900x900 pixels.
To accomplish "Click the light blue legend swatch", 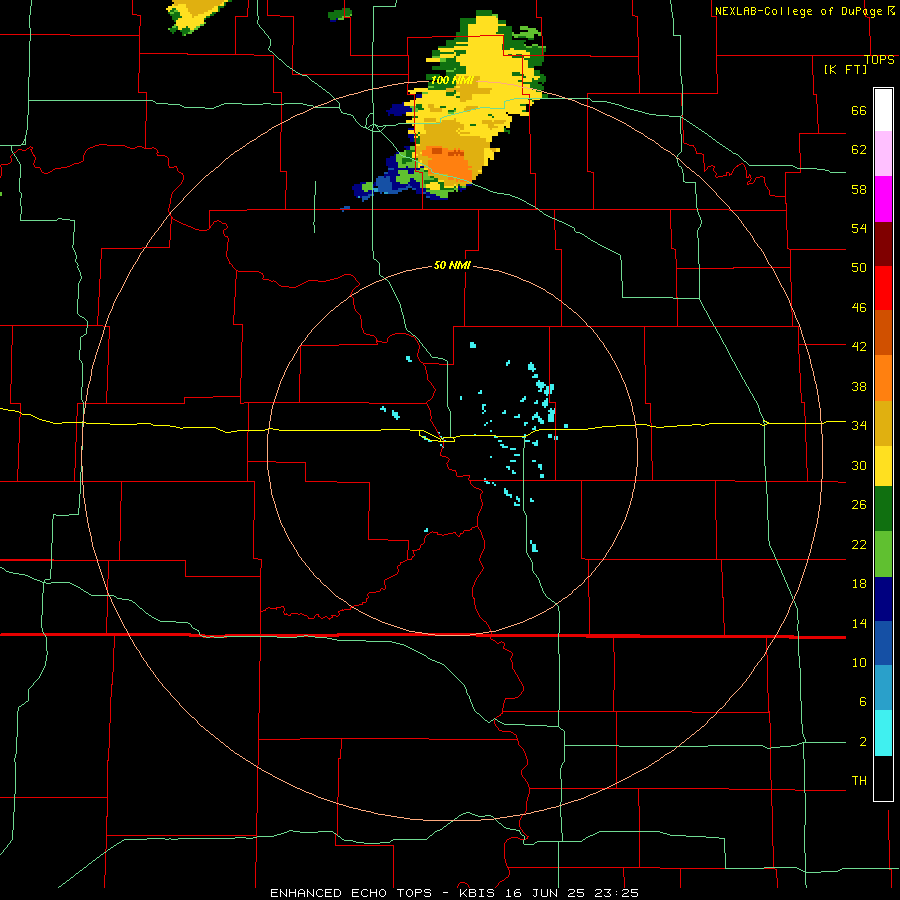I will pos(883,688).
